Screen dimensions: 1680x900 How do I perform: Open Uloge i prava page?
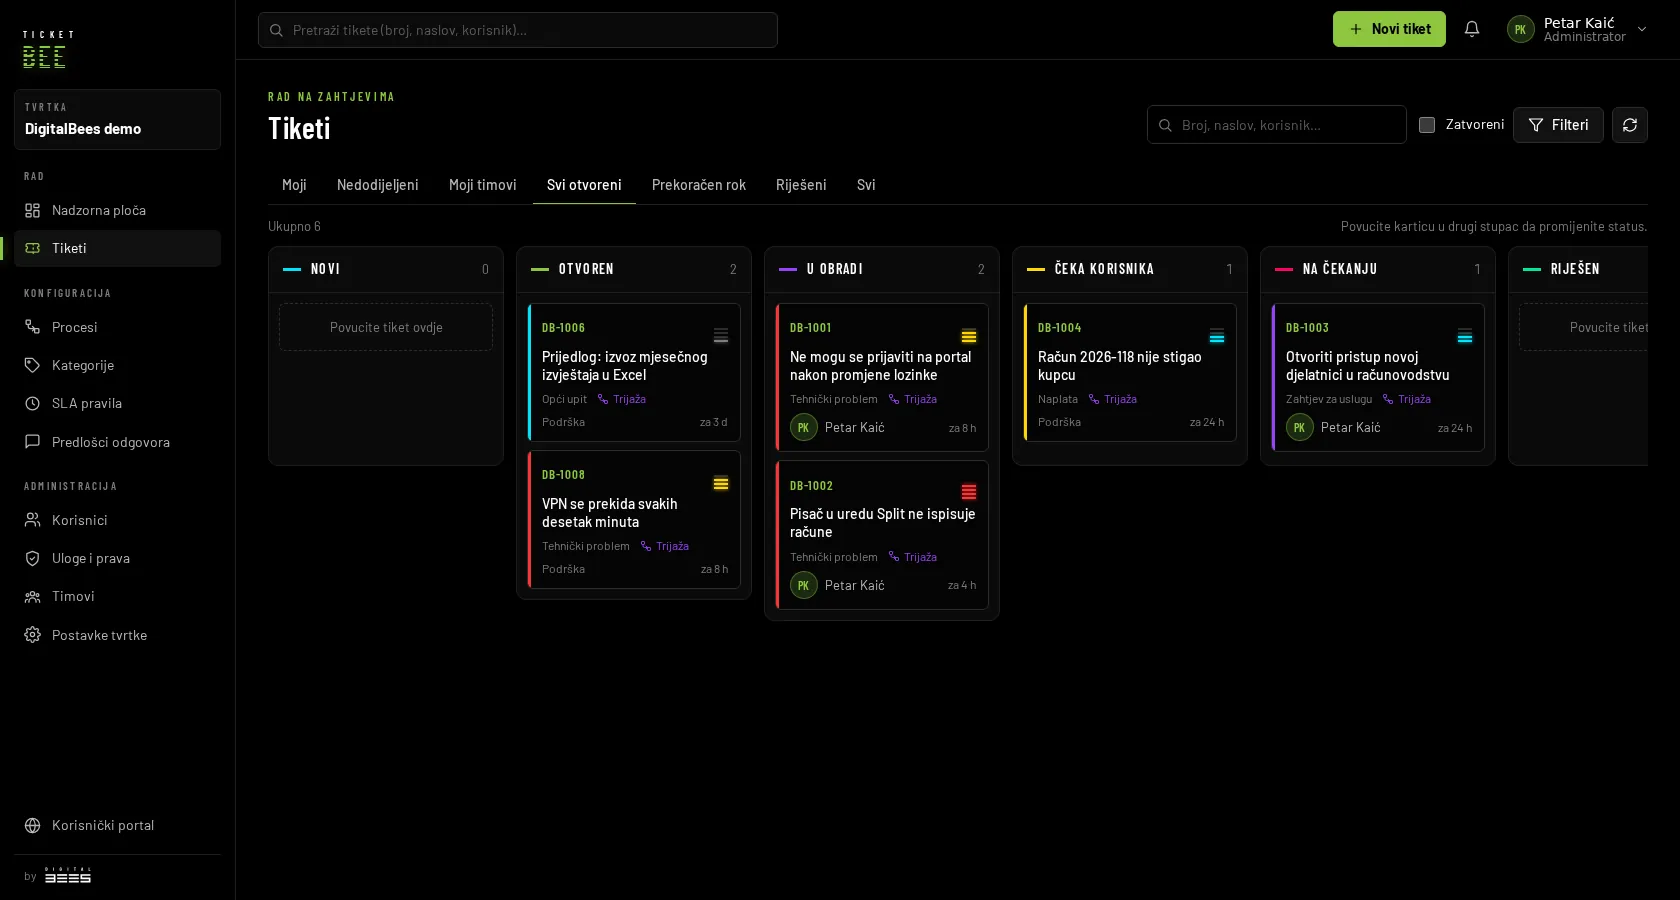point(117,558)
